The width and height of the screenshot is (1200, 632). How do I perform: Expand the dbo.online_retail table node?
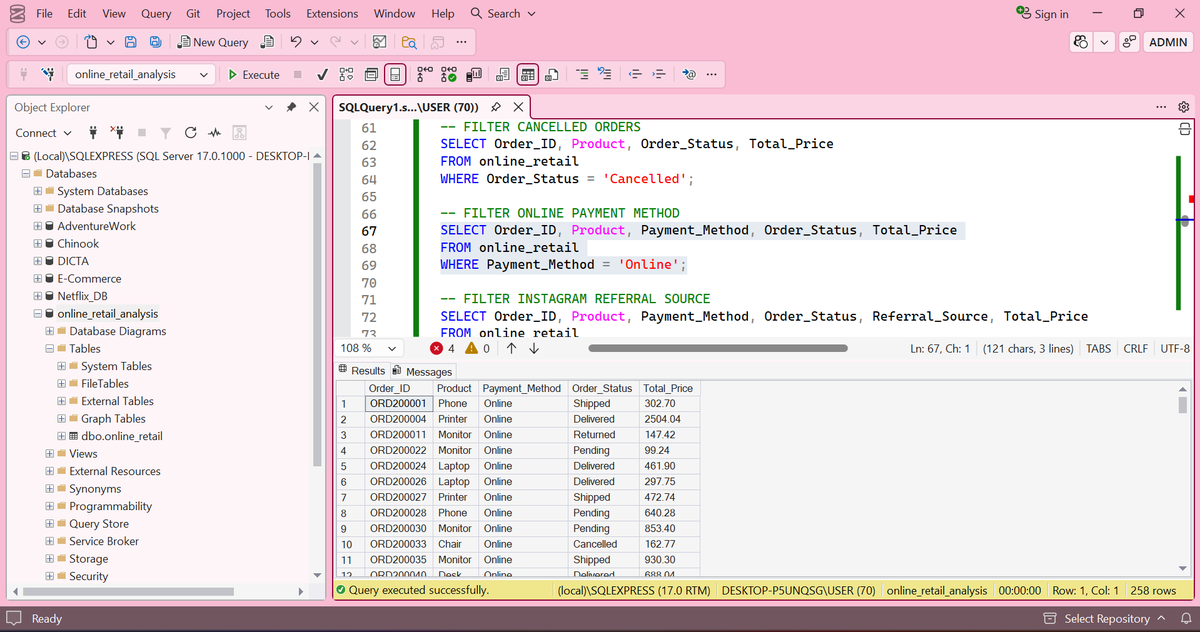(x=61, y=436)
